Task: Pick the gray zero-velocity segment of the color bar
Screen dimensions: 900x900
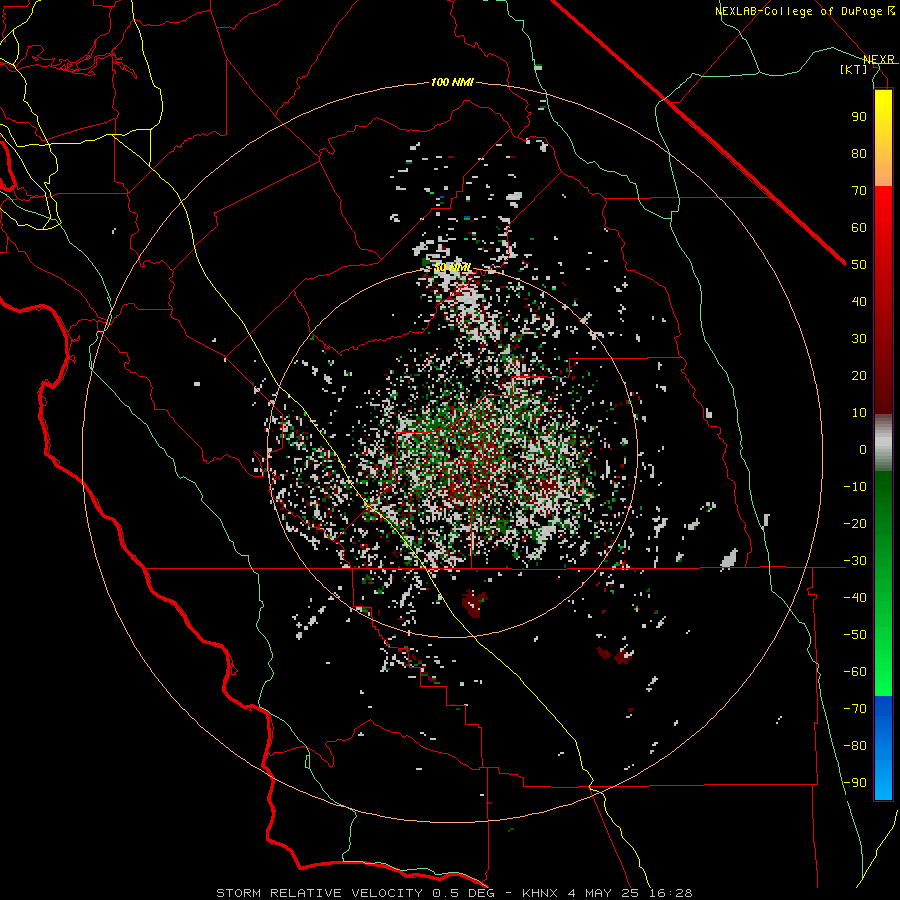Action: pos(883,443)
